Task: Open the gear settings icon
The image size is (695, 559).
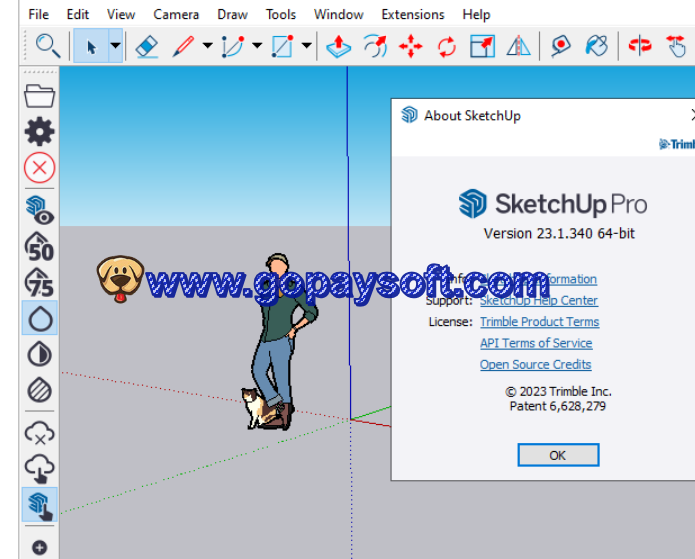Action: [x=39, y=132]
